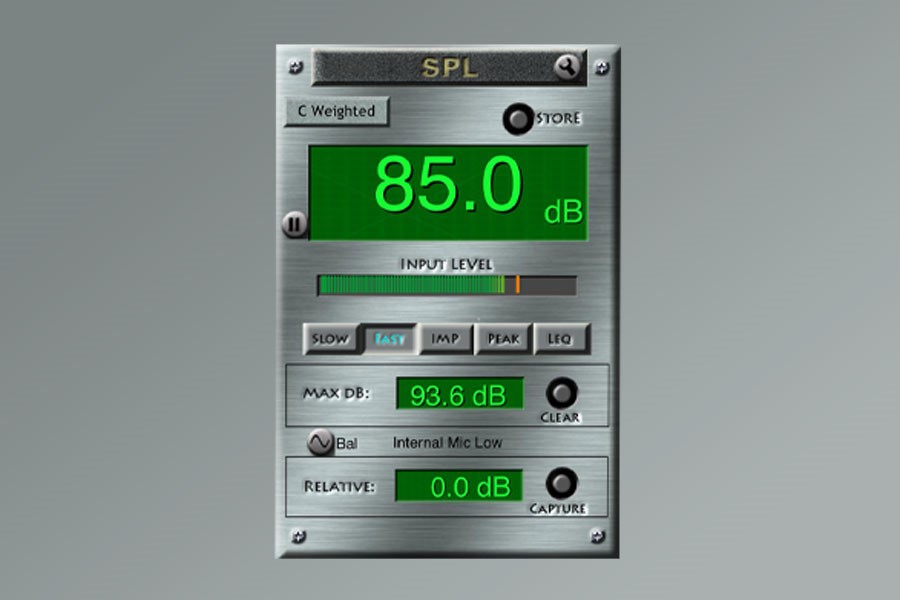Click the Store round button
The image size is (900, 600).
pos(518,119)
